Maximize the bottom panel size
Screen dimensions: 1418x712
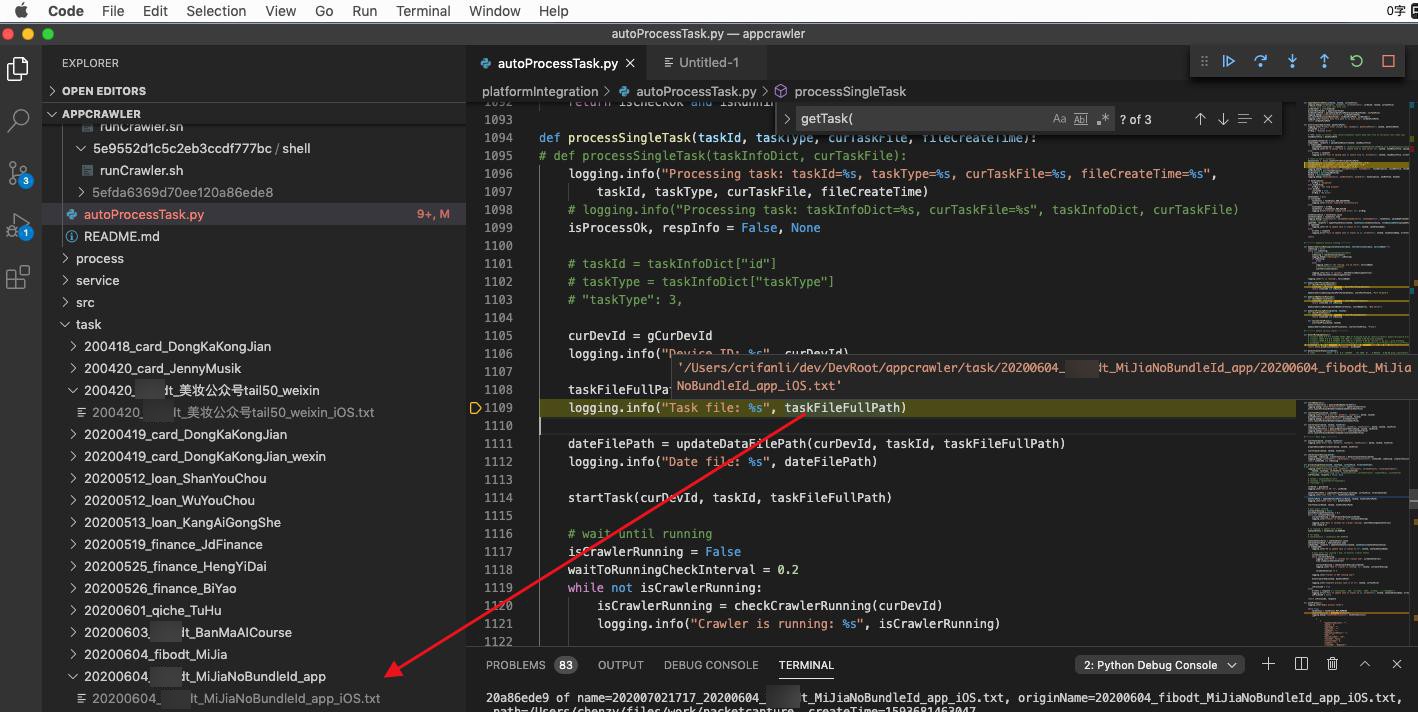click(x=1365, y=664)
